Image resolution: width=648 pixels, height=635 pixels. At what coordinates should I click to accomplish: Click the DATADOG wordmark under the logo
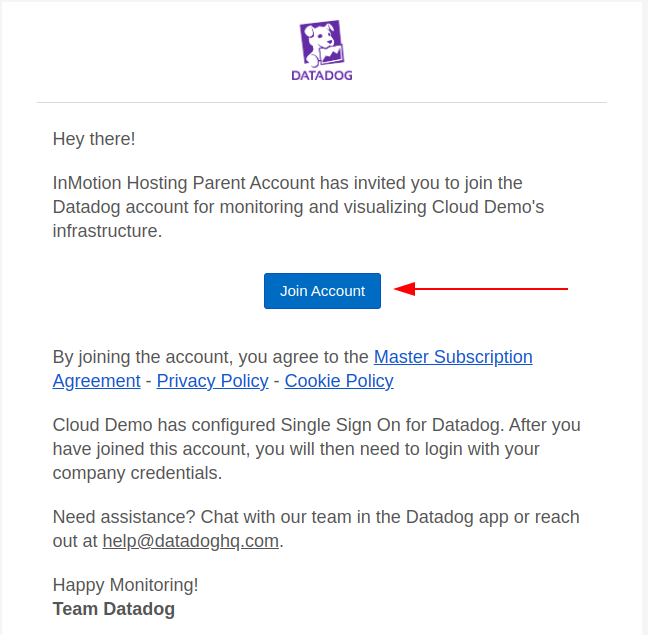click(x=322, y=75)
